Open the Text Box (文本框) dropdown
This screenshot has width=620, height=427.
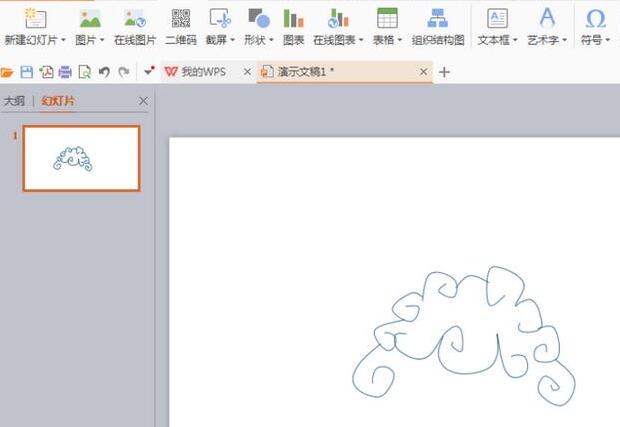(496, 41)
